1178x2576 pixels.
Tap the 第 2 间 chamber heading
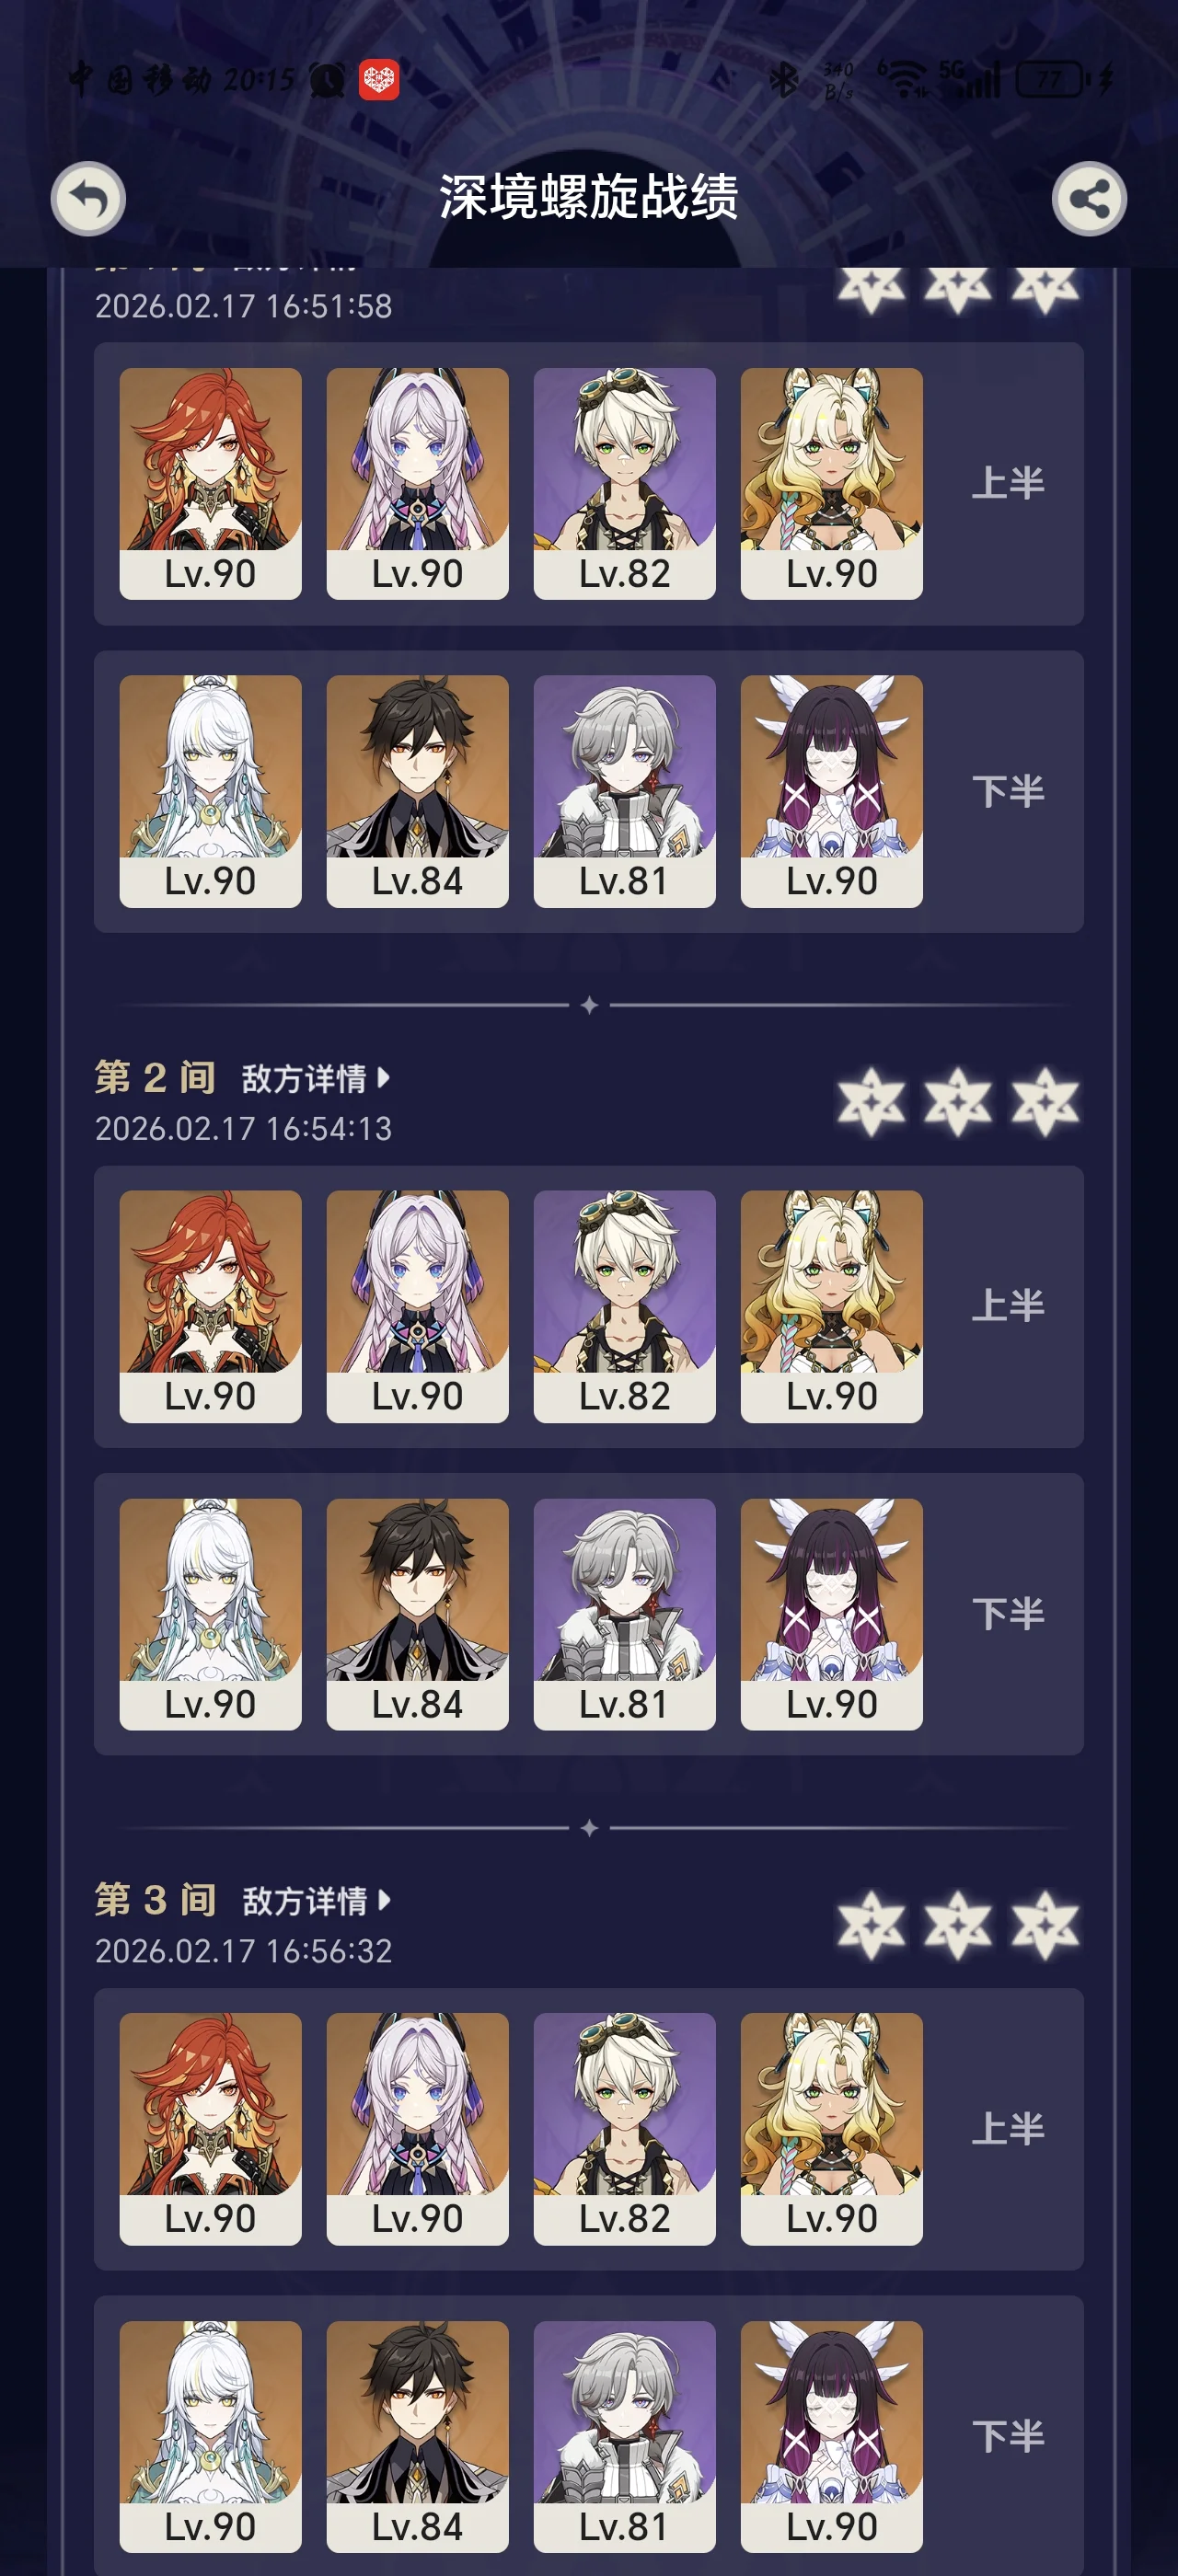click(x=155, y=1077)
